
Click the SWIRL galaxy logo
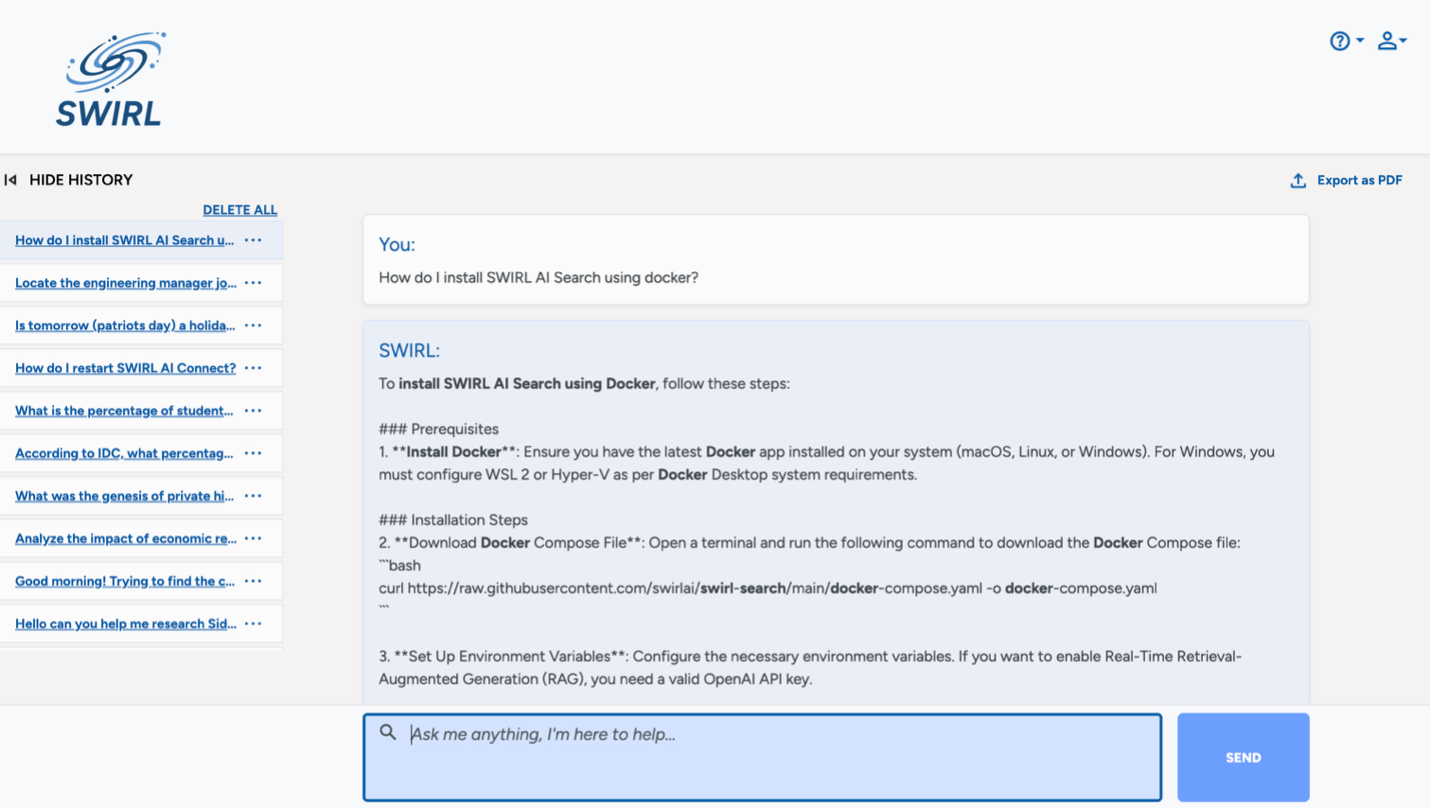click(111, 79)
